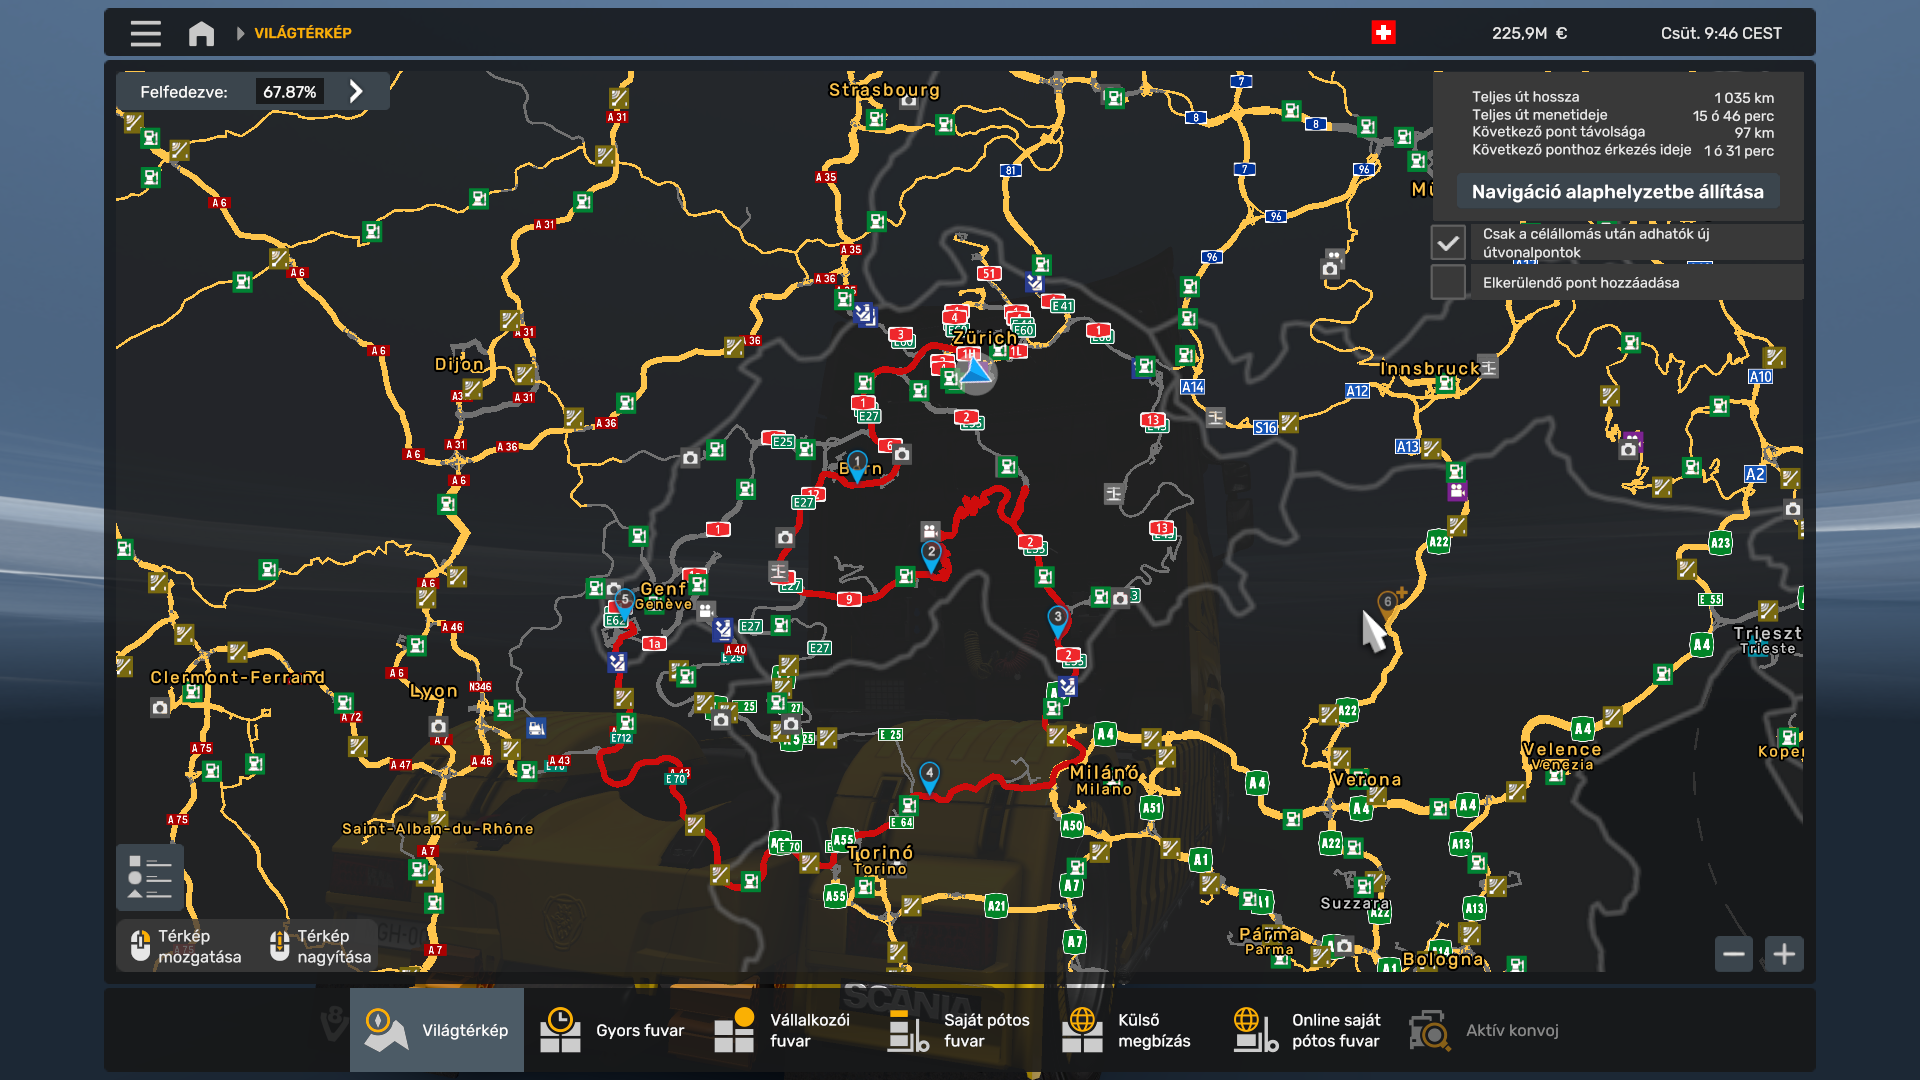The image size is (1920, 1080).
Task: Switch to the Világtérkép tab
Action: tap(437, 1030)
